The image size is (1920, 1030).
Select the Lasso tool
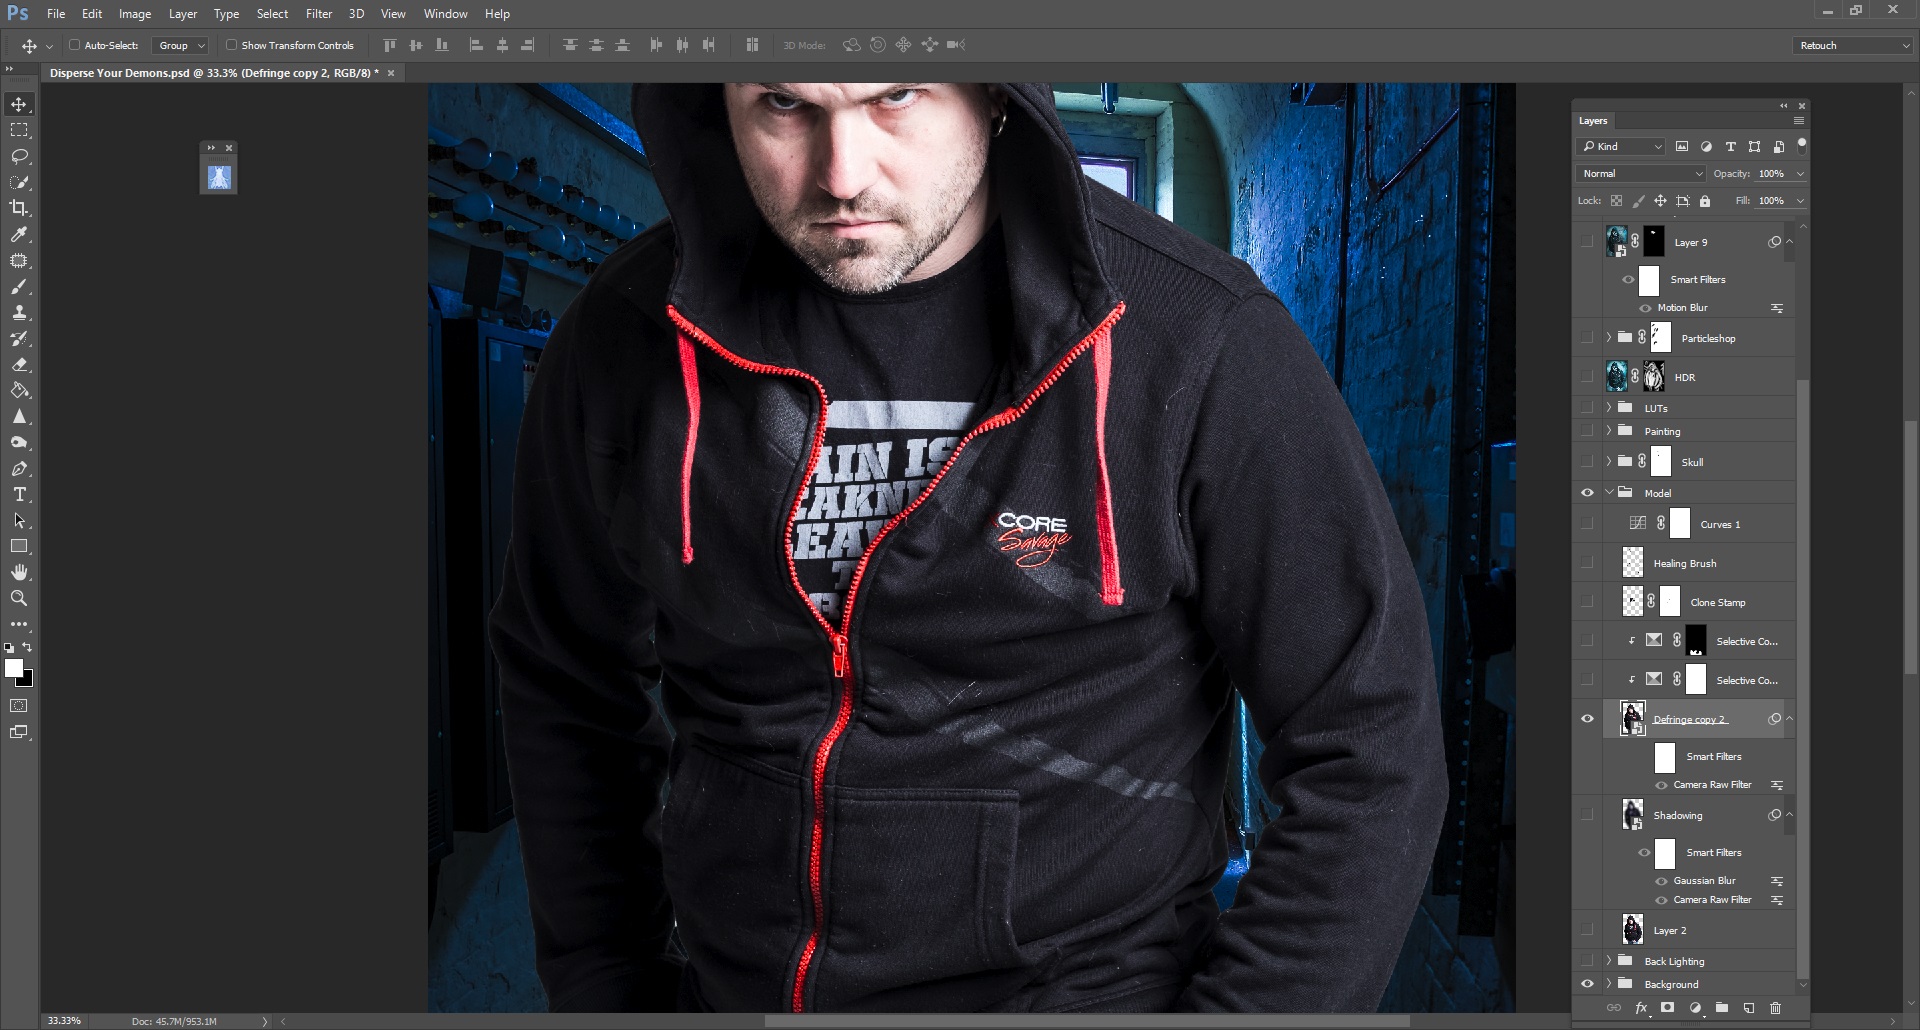pos(19,157)
